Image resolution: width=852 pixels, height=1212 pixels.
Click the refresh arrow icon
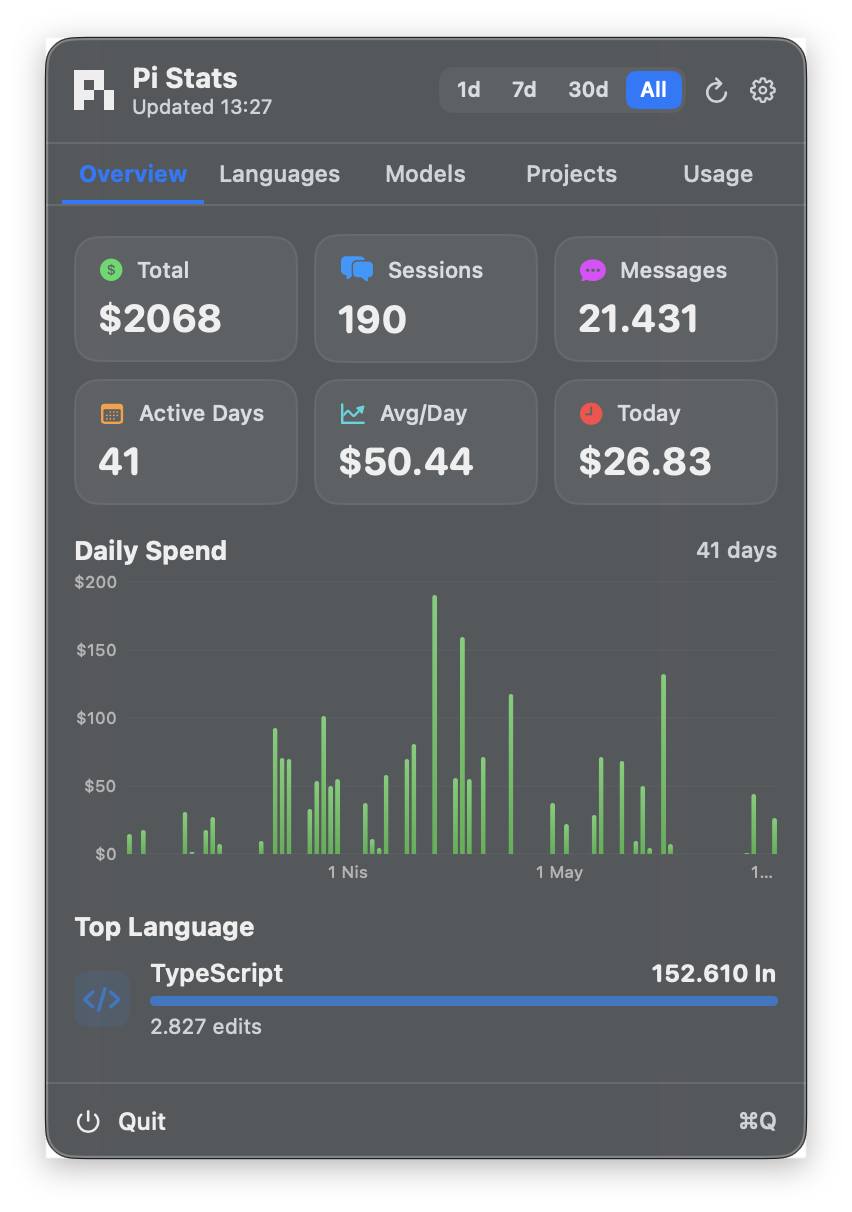[x=716, y=91]
